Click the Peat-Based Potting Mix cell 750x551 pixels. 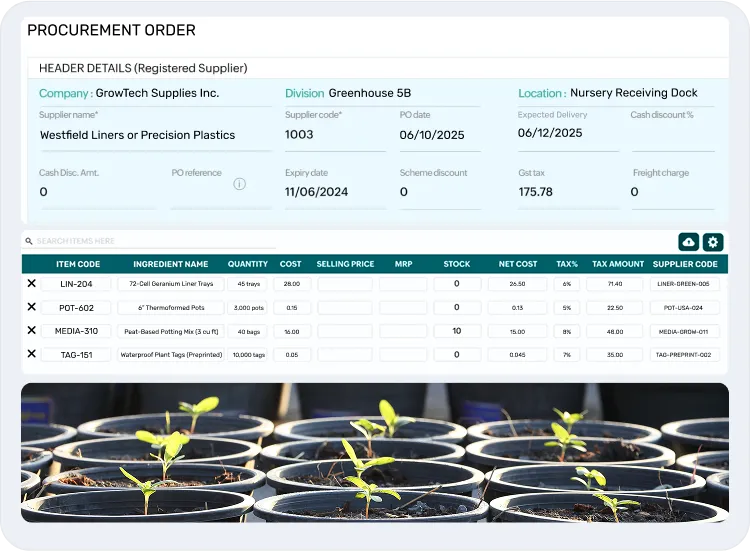pyautogui.click(x=171, y=331)
